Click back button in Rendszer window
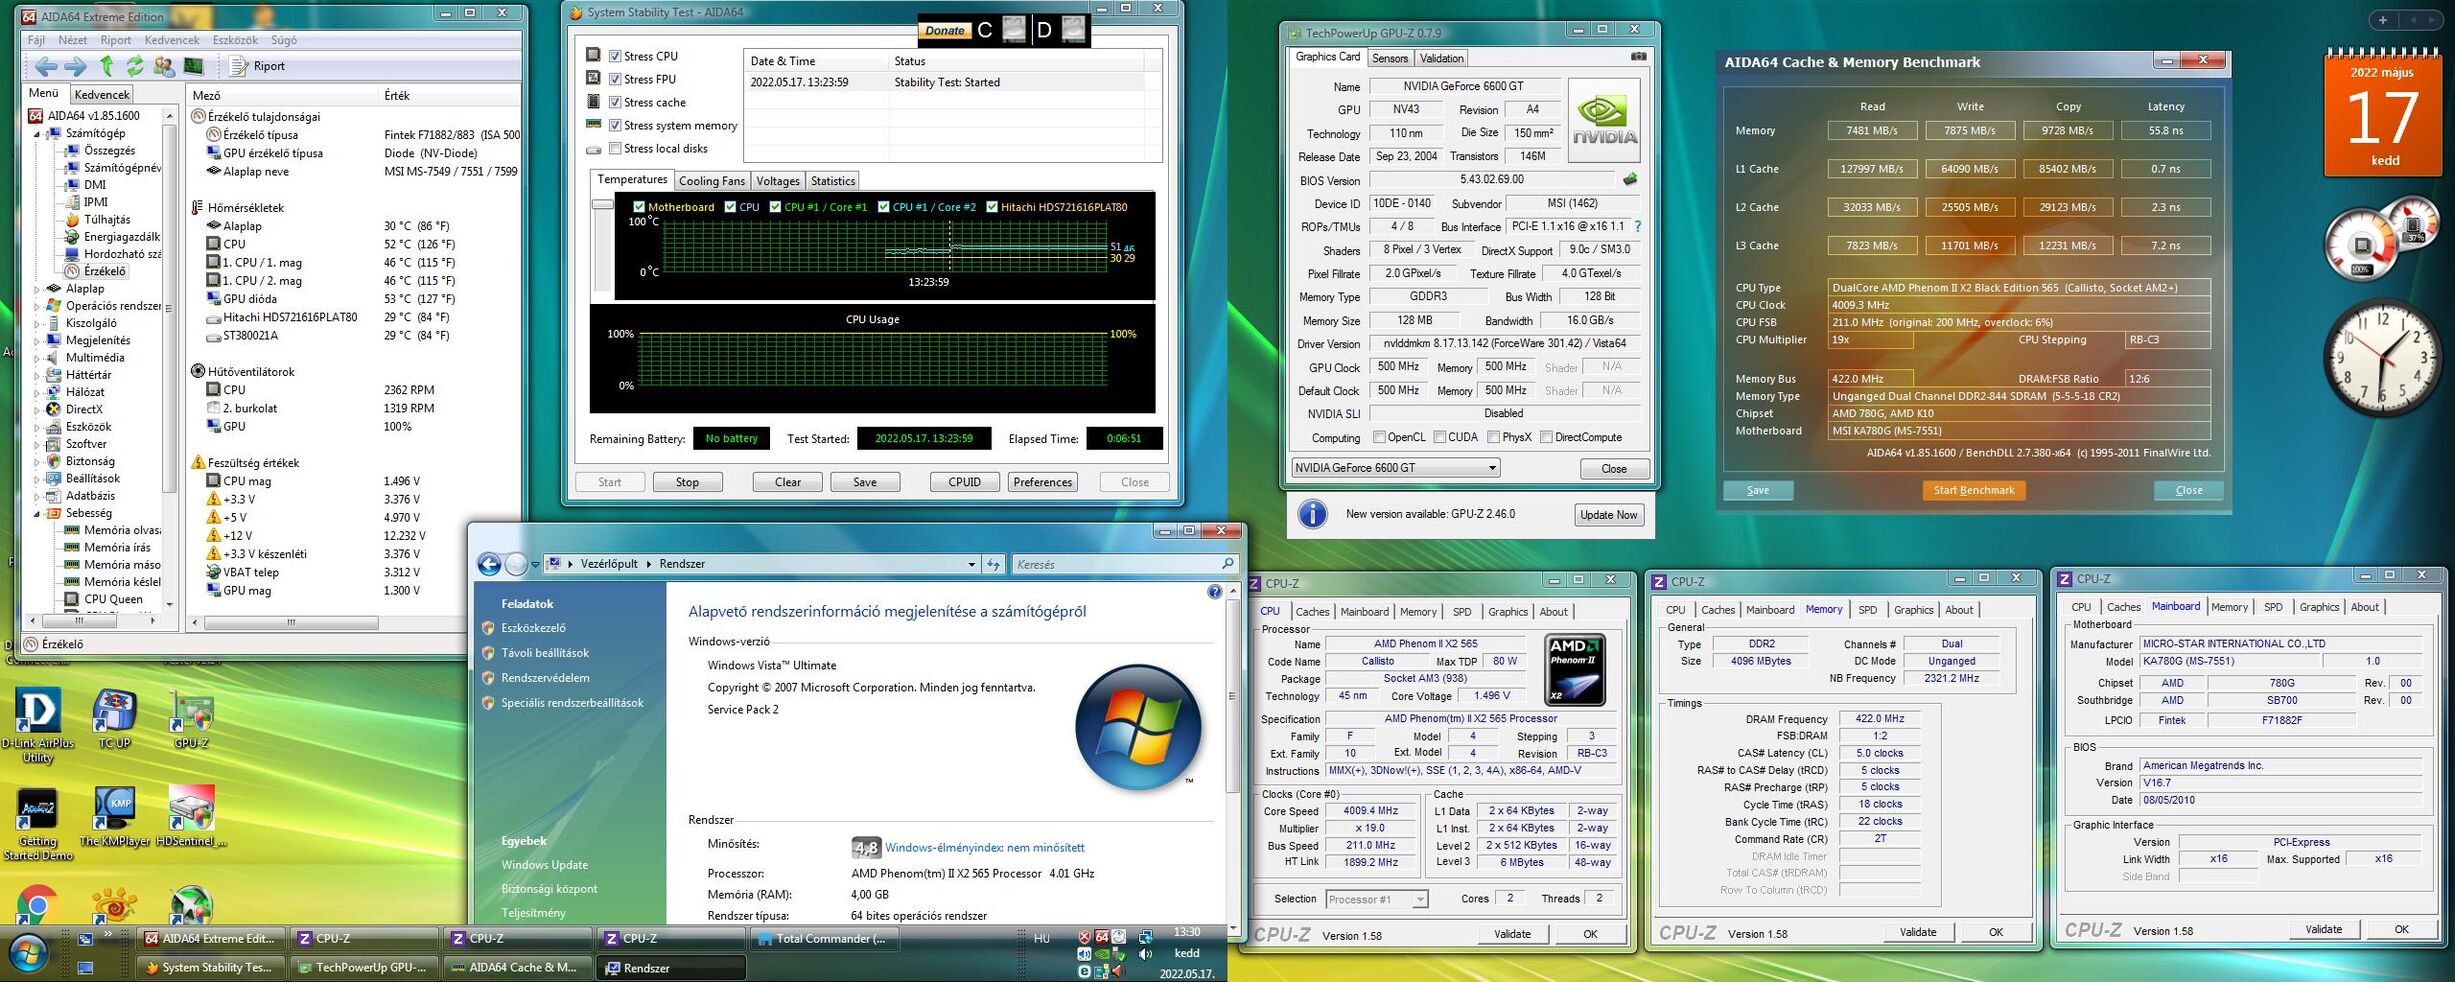2455x982 pixels. [489, 564]
